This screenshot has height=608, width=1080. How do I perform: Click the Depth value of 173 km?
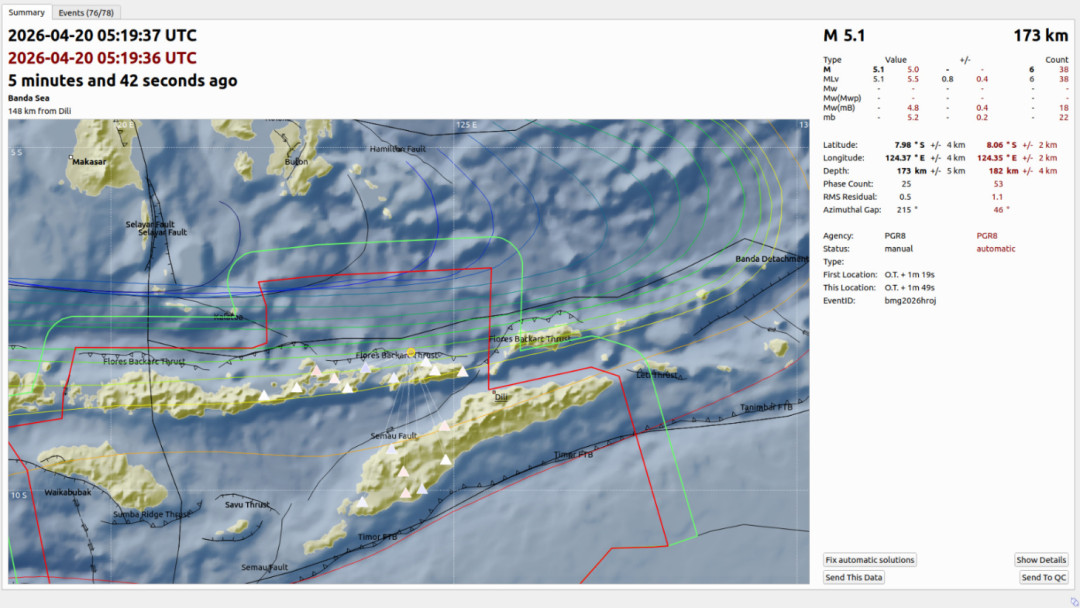click(x=910, y=170)
